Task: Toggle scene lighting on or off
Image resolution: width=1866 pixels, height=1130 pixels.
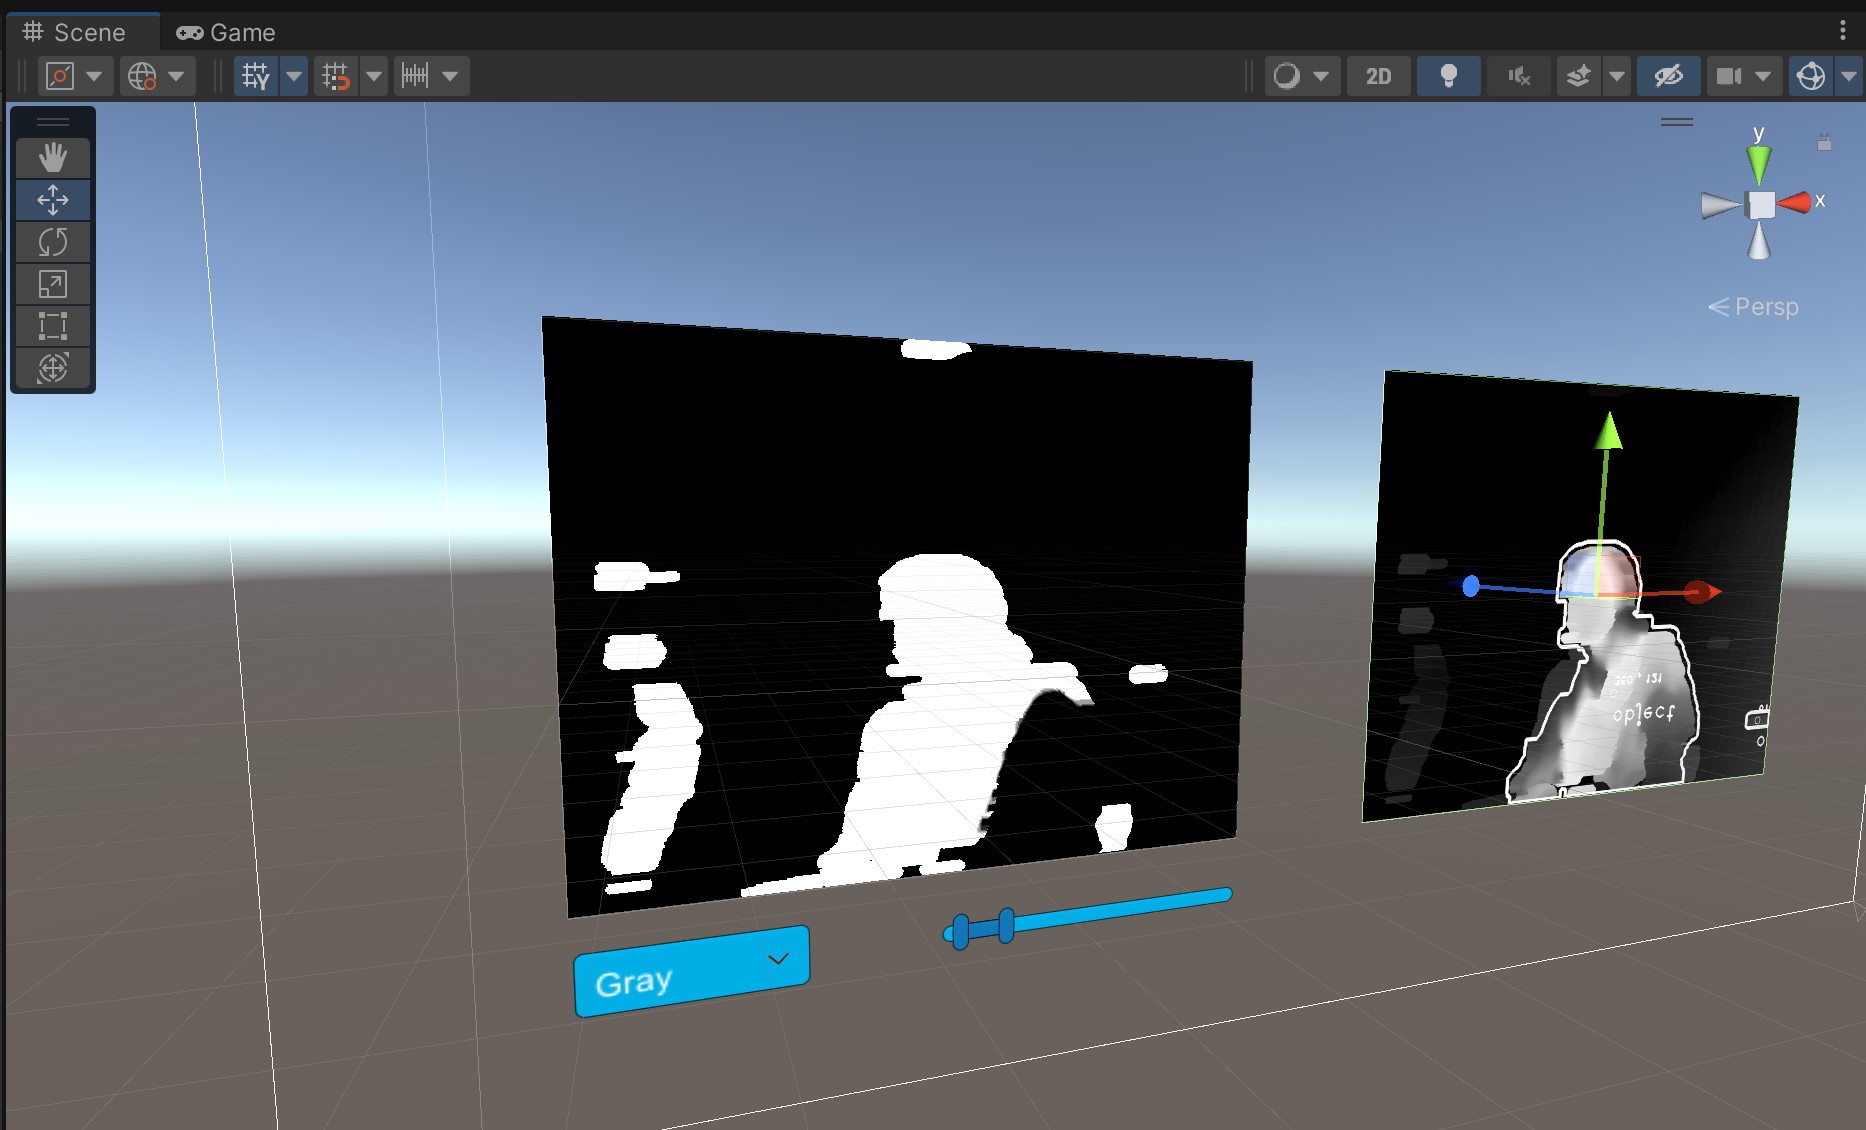Action: pos(1448,75)
